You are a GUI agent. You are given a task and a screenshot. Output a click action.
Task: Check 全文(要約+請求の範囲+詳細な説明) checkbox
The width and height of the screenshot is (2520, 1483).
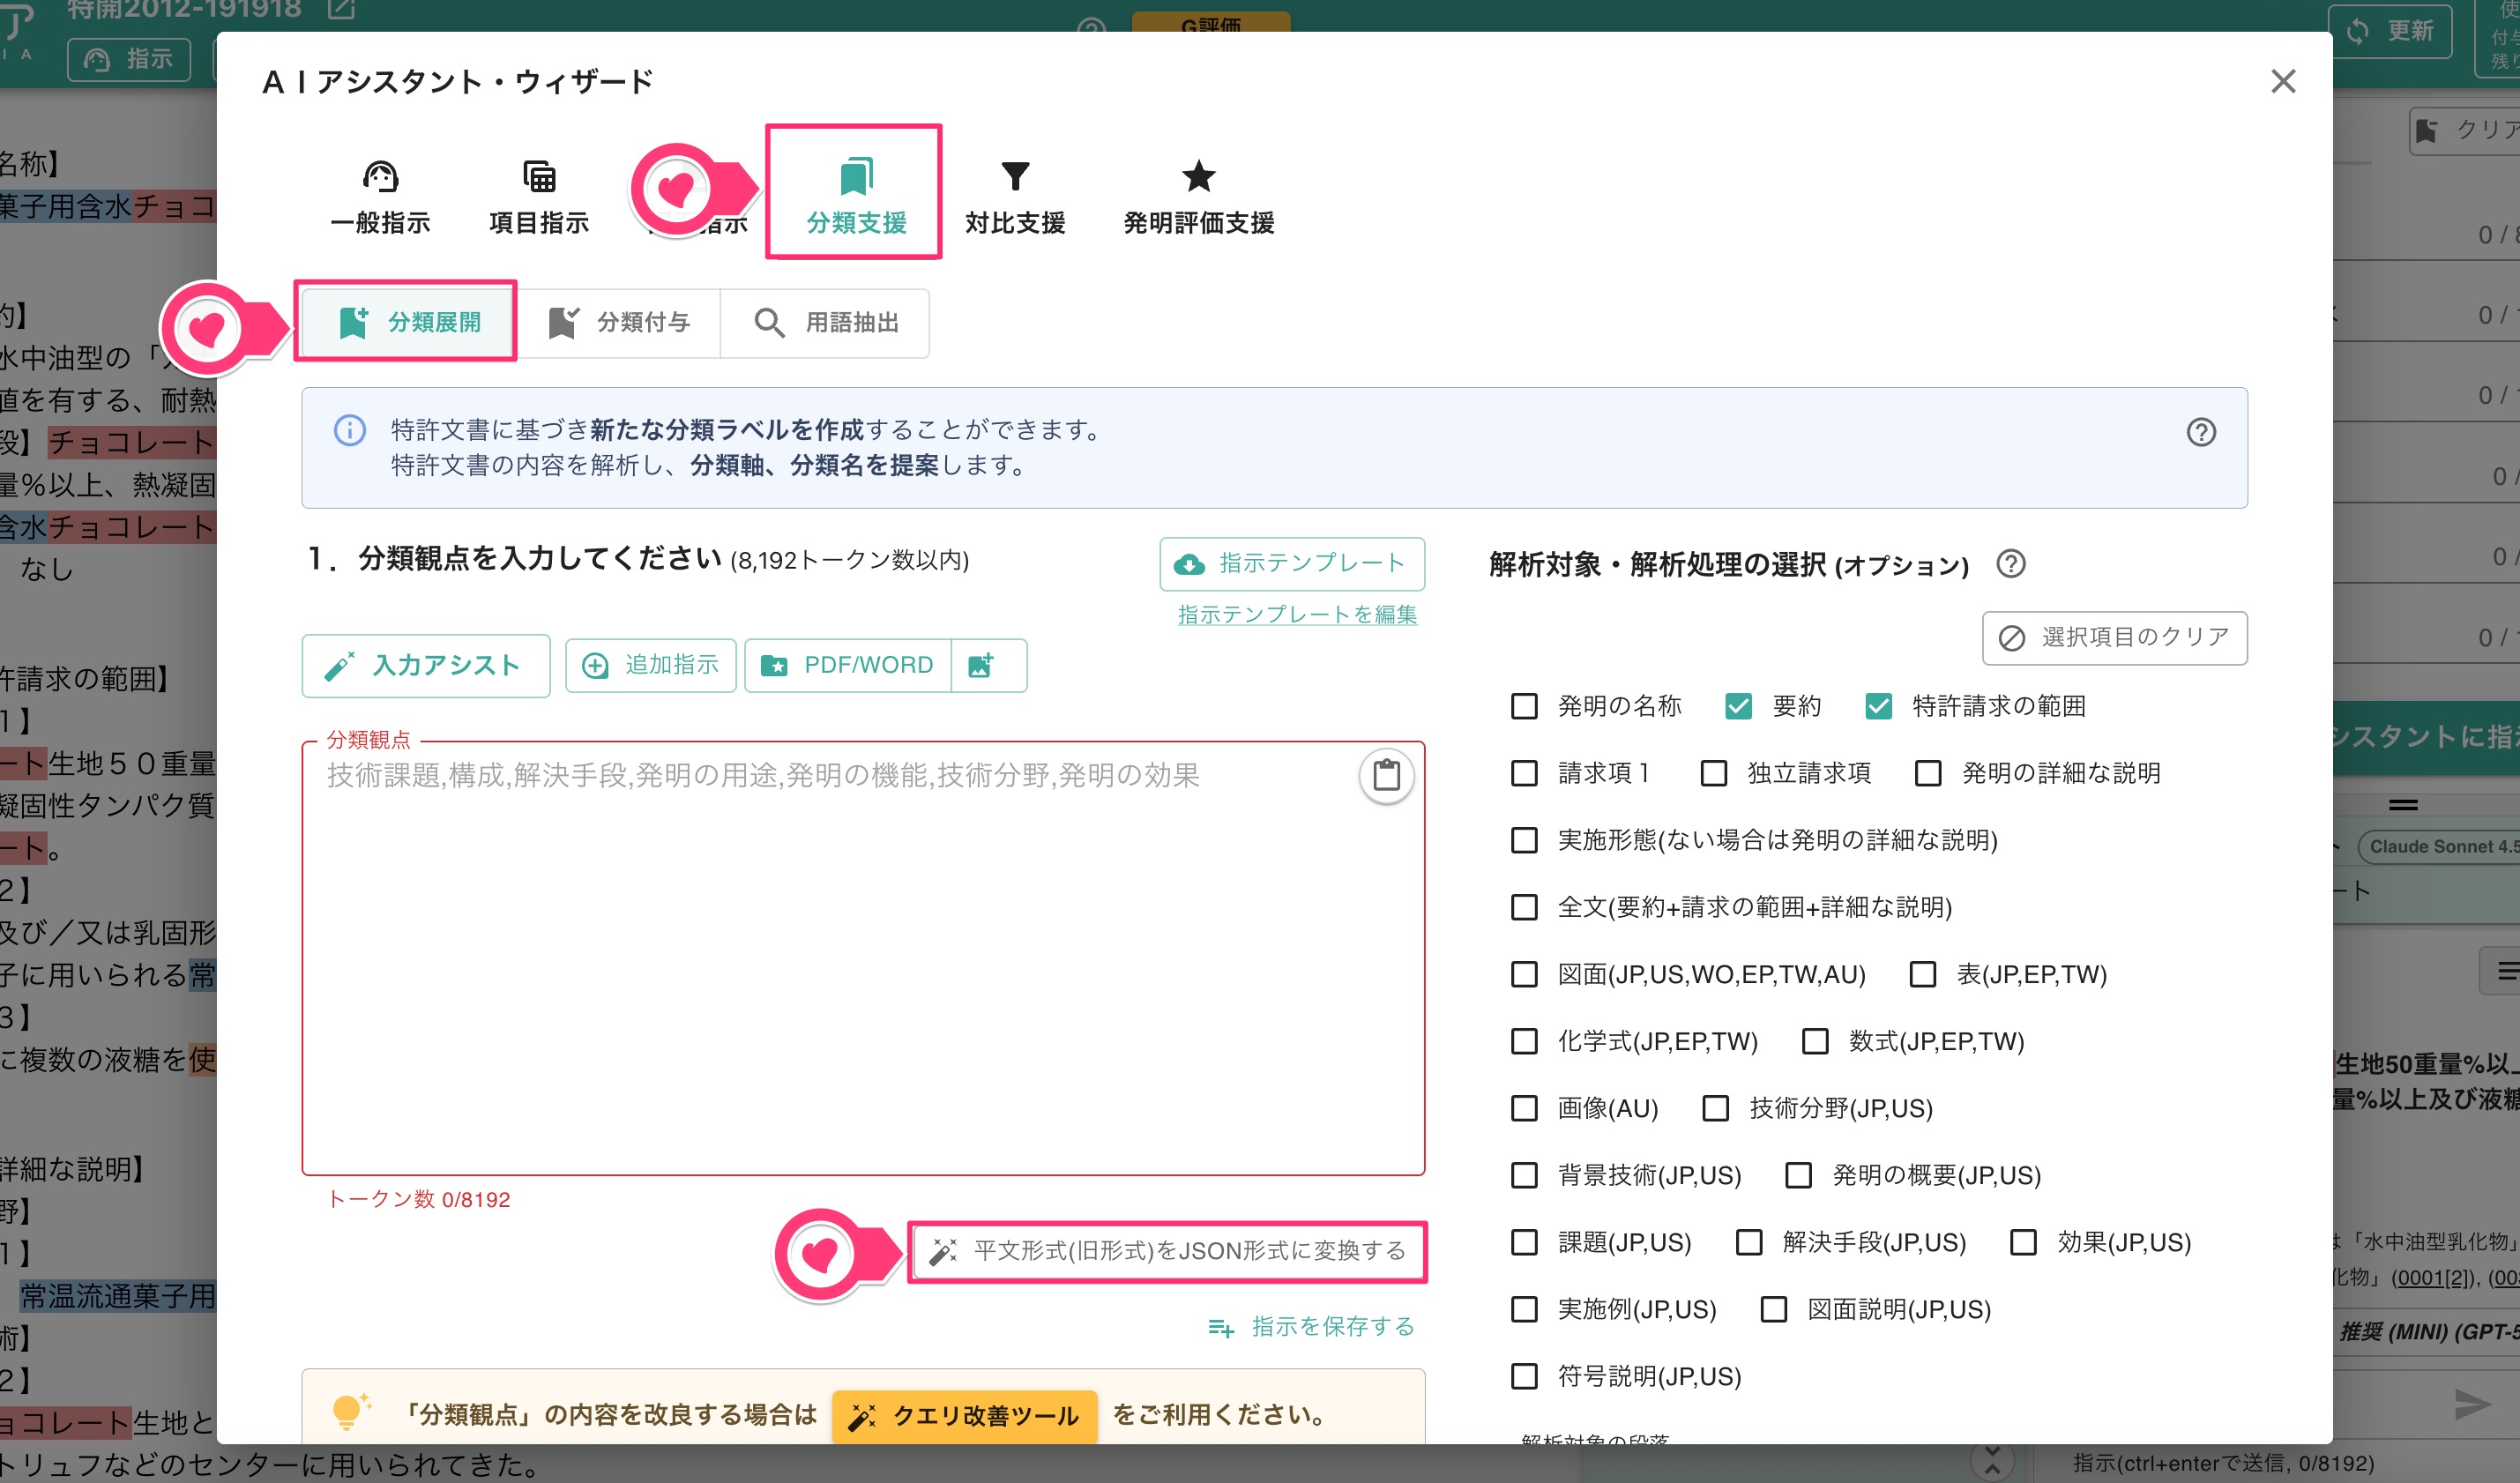point(1523,907)
